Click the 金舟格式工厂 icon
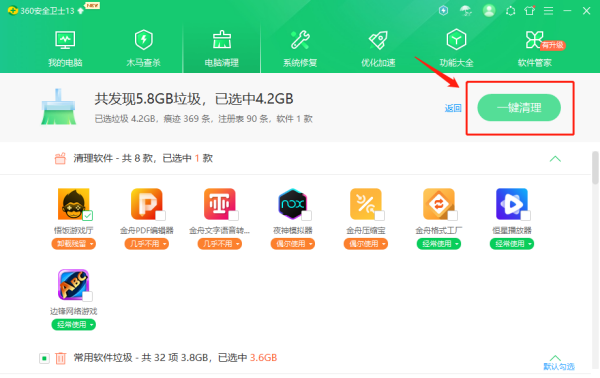Screen dimensions: 600x378 [439, 204]
